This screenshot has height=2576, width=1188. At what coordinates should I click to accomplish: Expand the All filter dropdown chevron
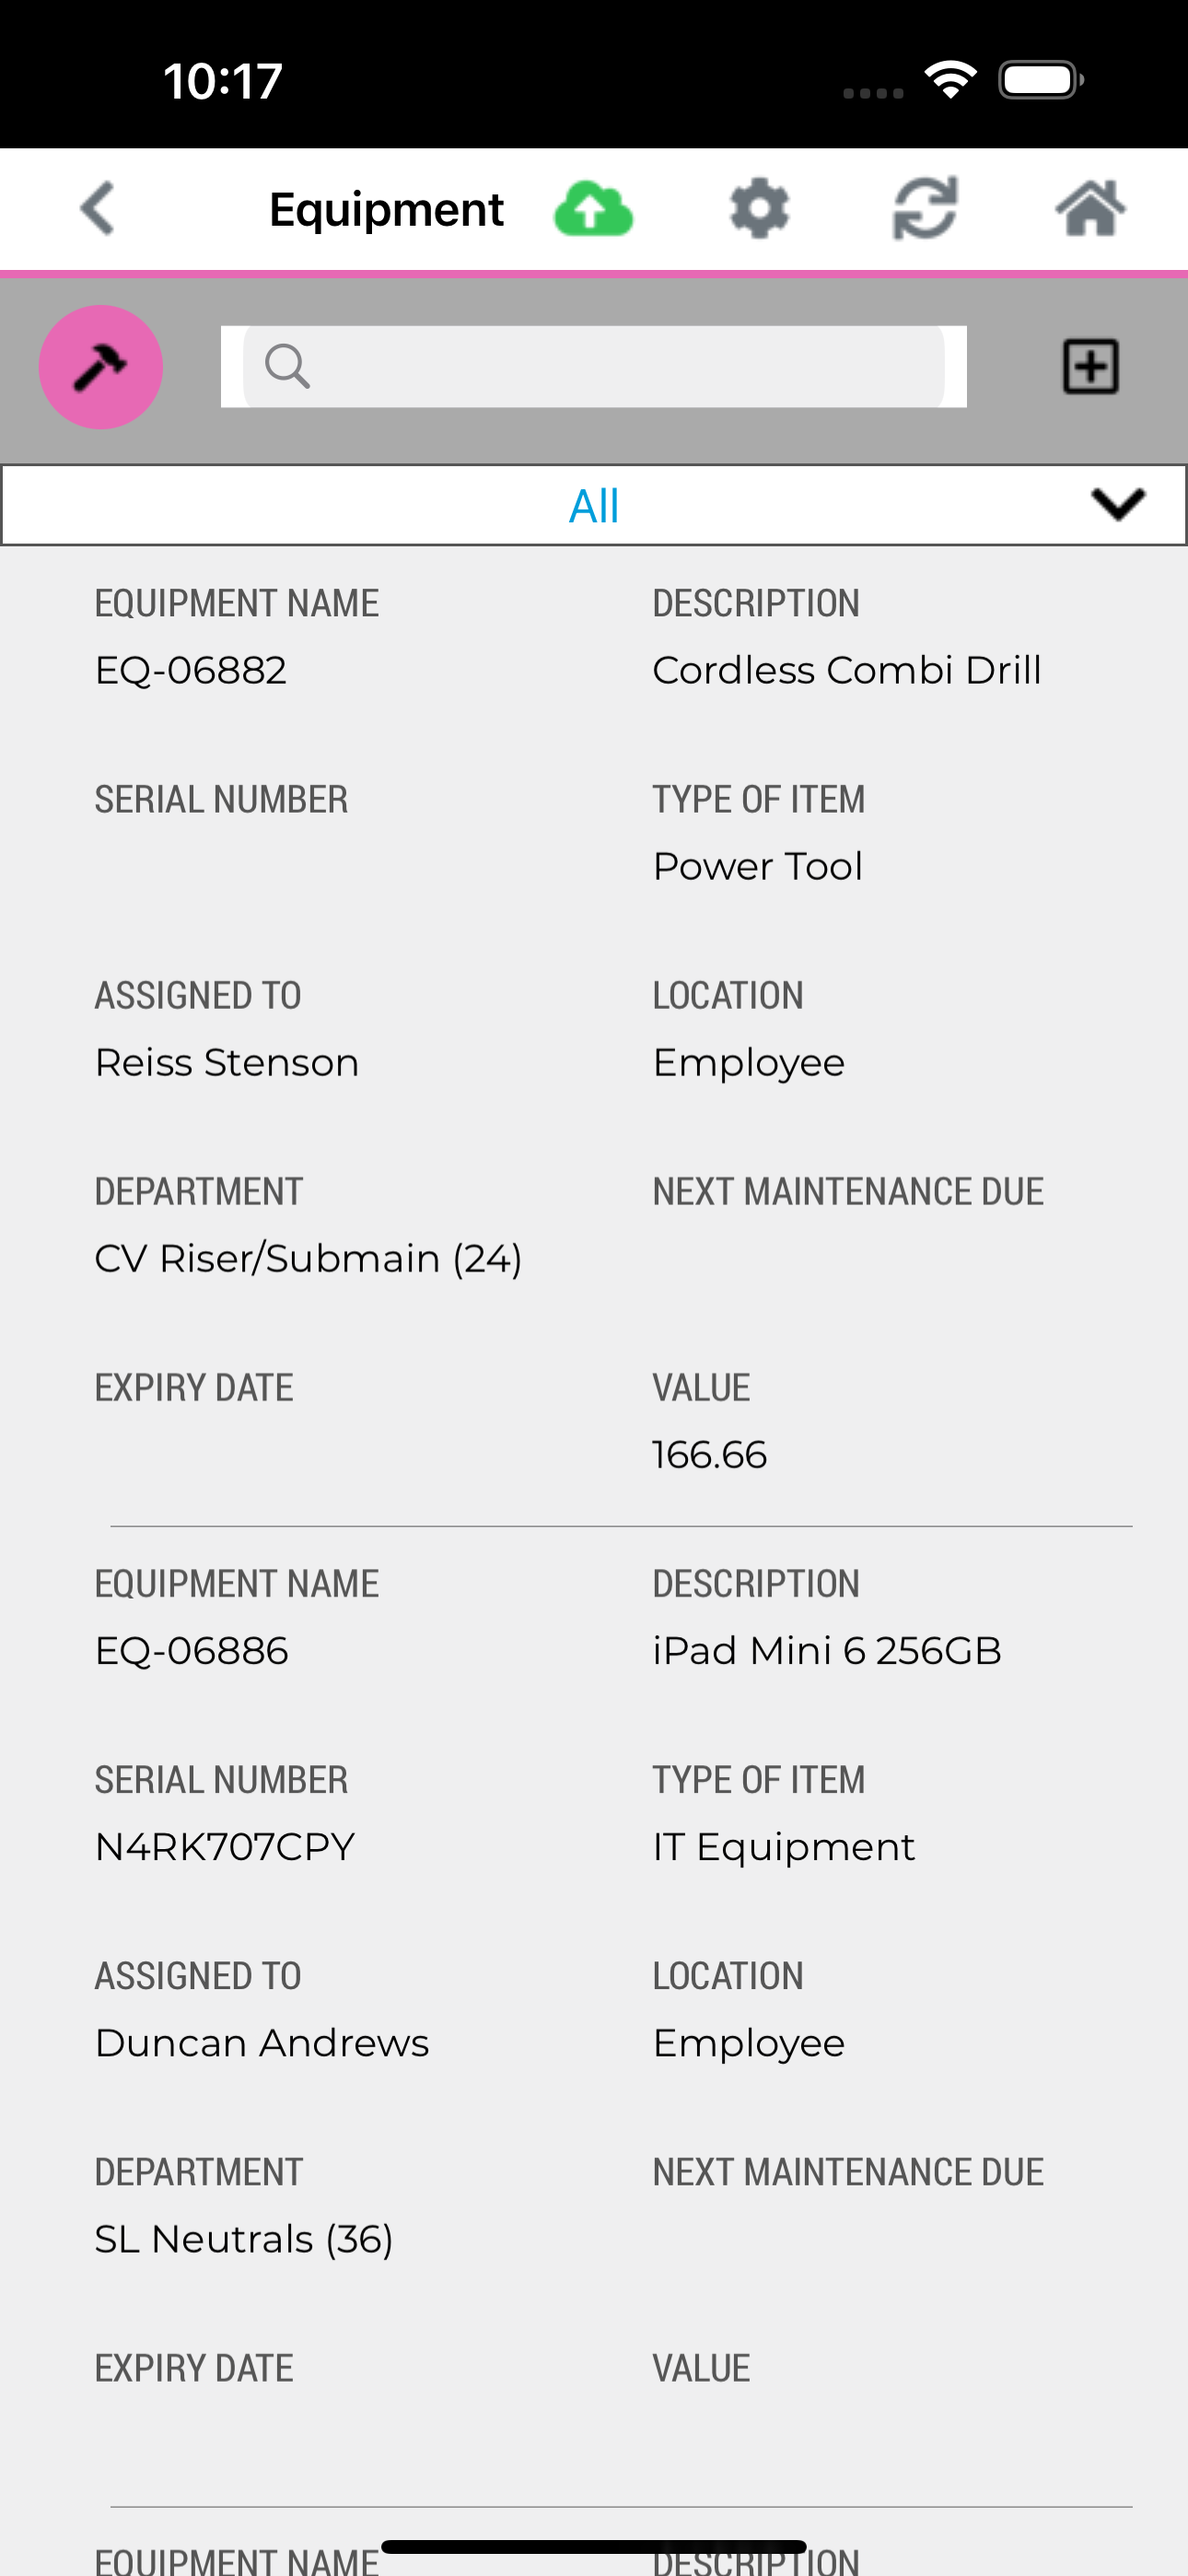[1118, 504]
